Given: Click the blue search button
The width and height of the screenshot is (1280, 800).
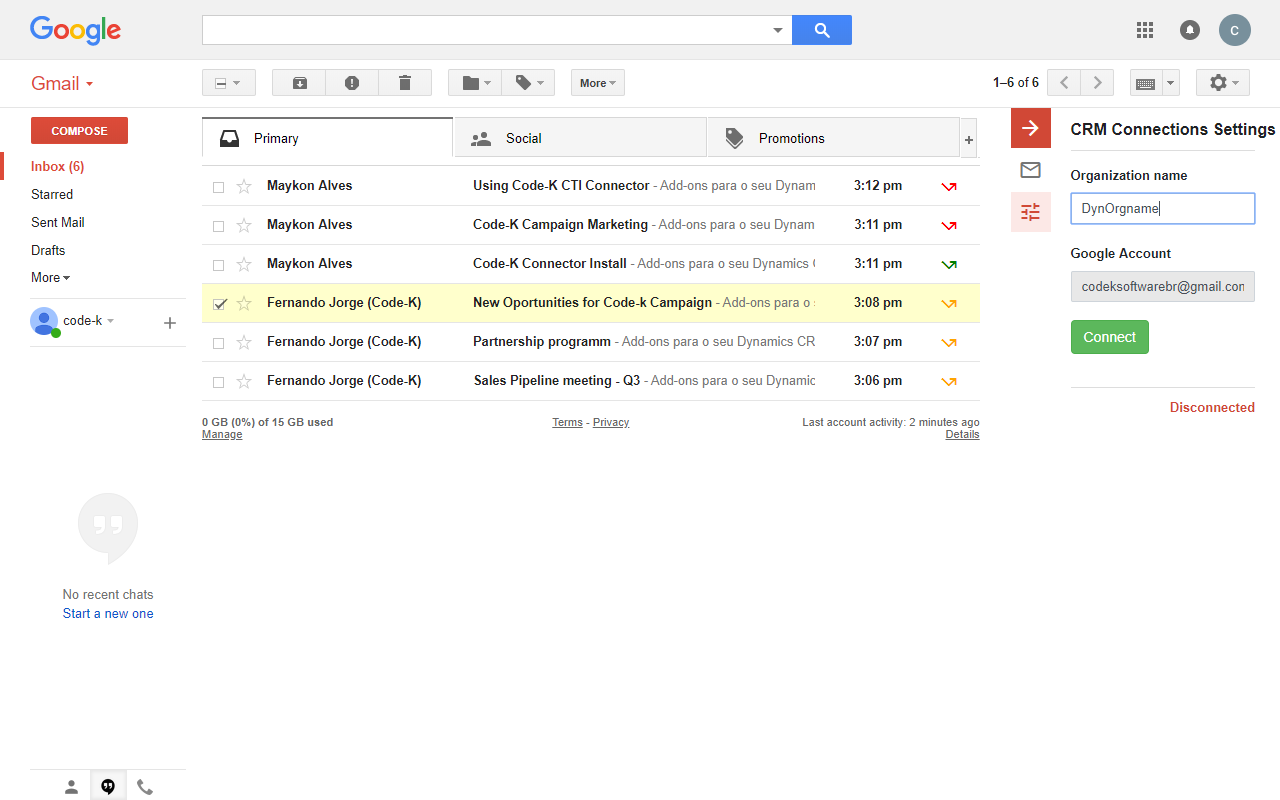Looking at the screenshot, I should click(822, 30).
